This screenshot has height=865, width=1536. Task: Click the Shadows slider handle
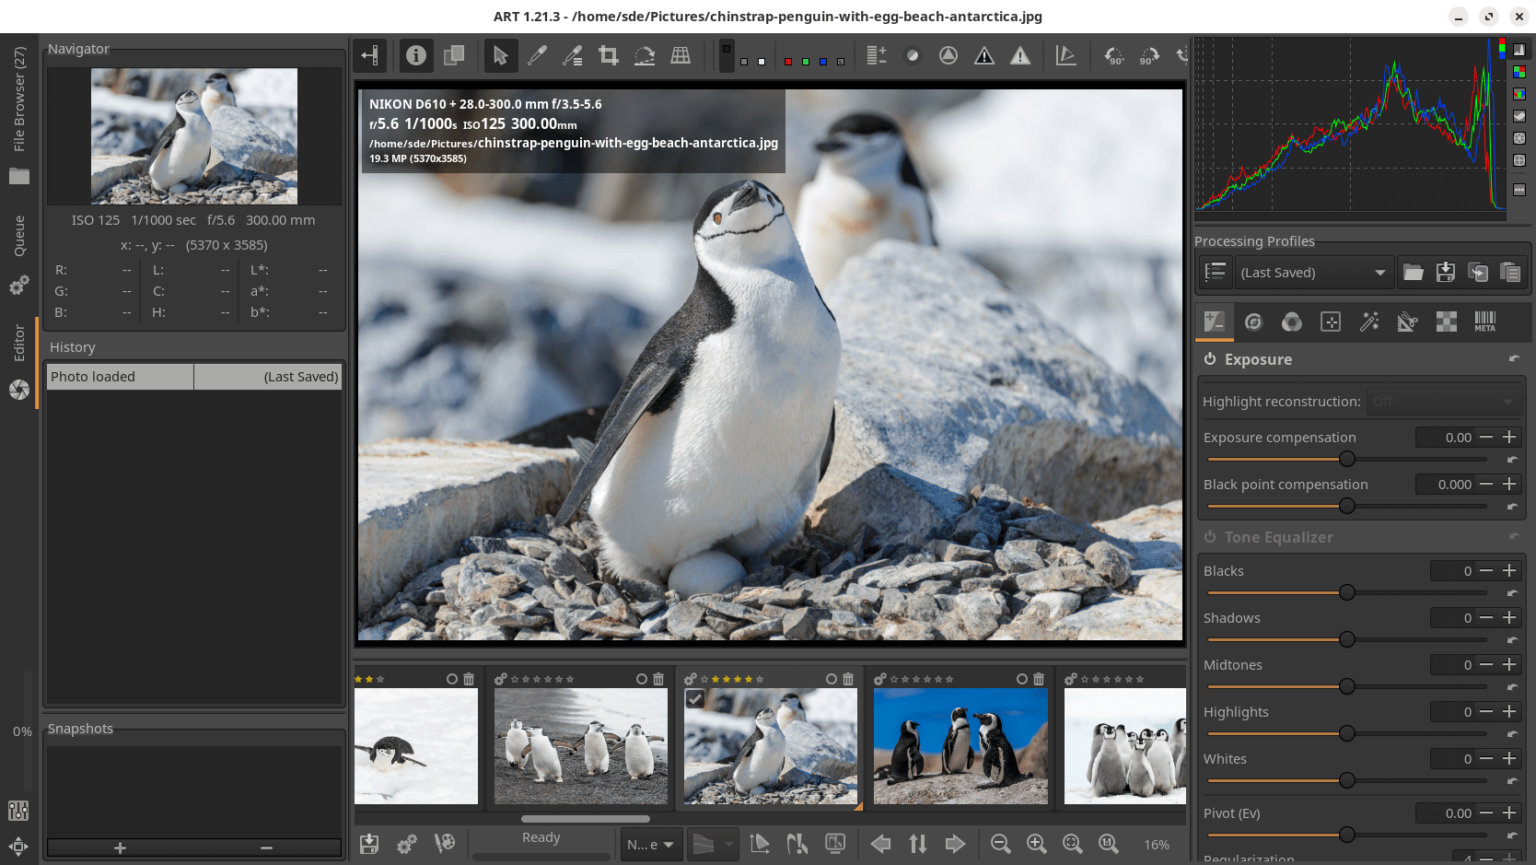pos(1347,639)
